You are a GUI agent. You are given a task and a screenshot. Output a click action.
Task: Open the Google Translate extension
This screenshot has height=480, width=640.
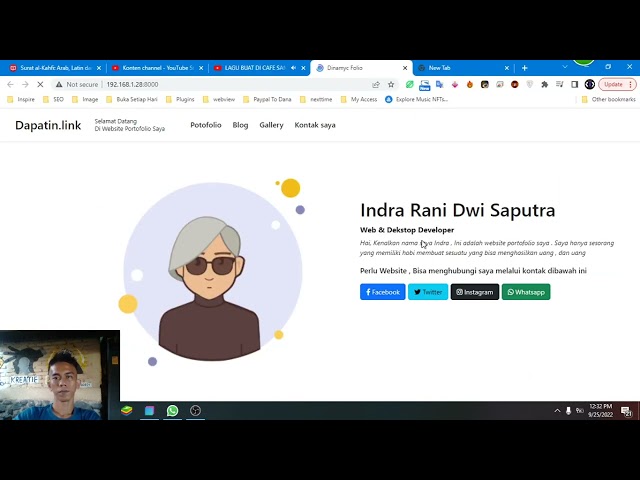click(440, 84)
